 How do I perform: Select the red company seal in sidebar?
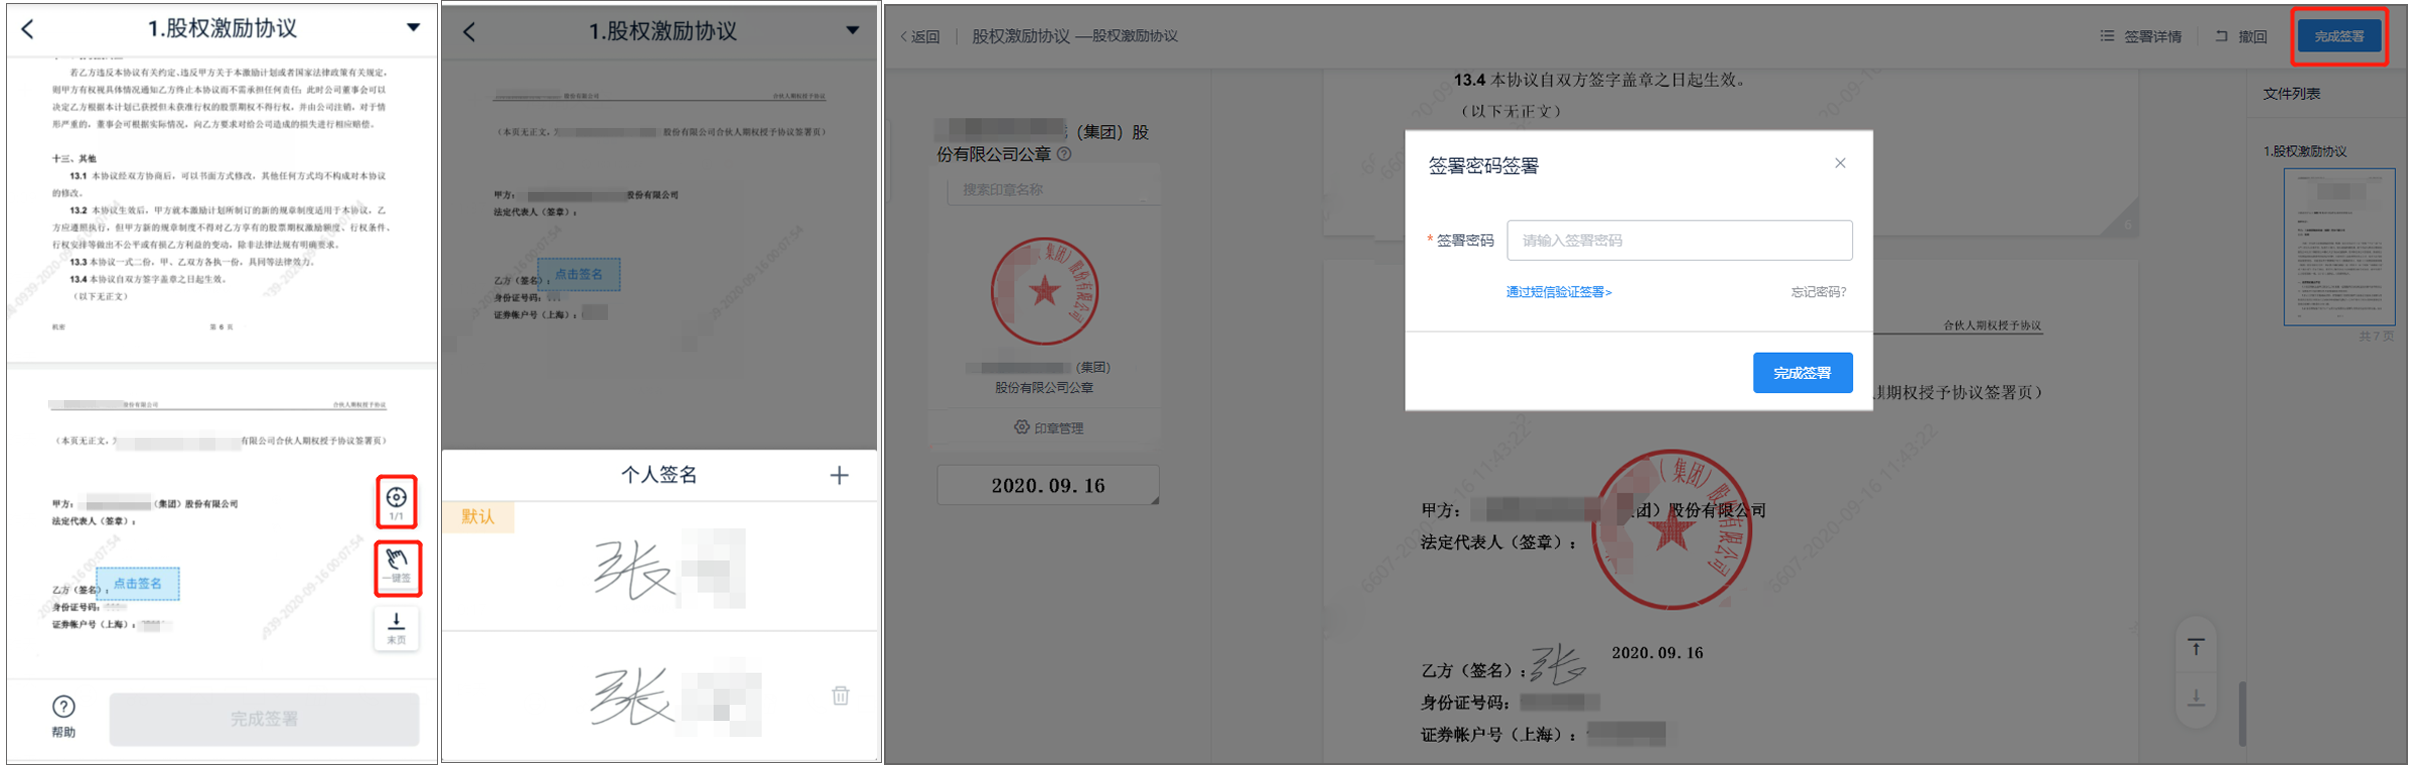[x=1044, y=291]
